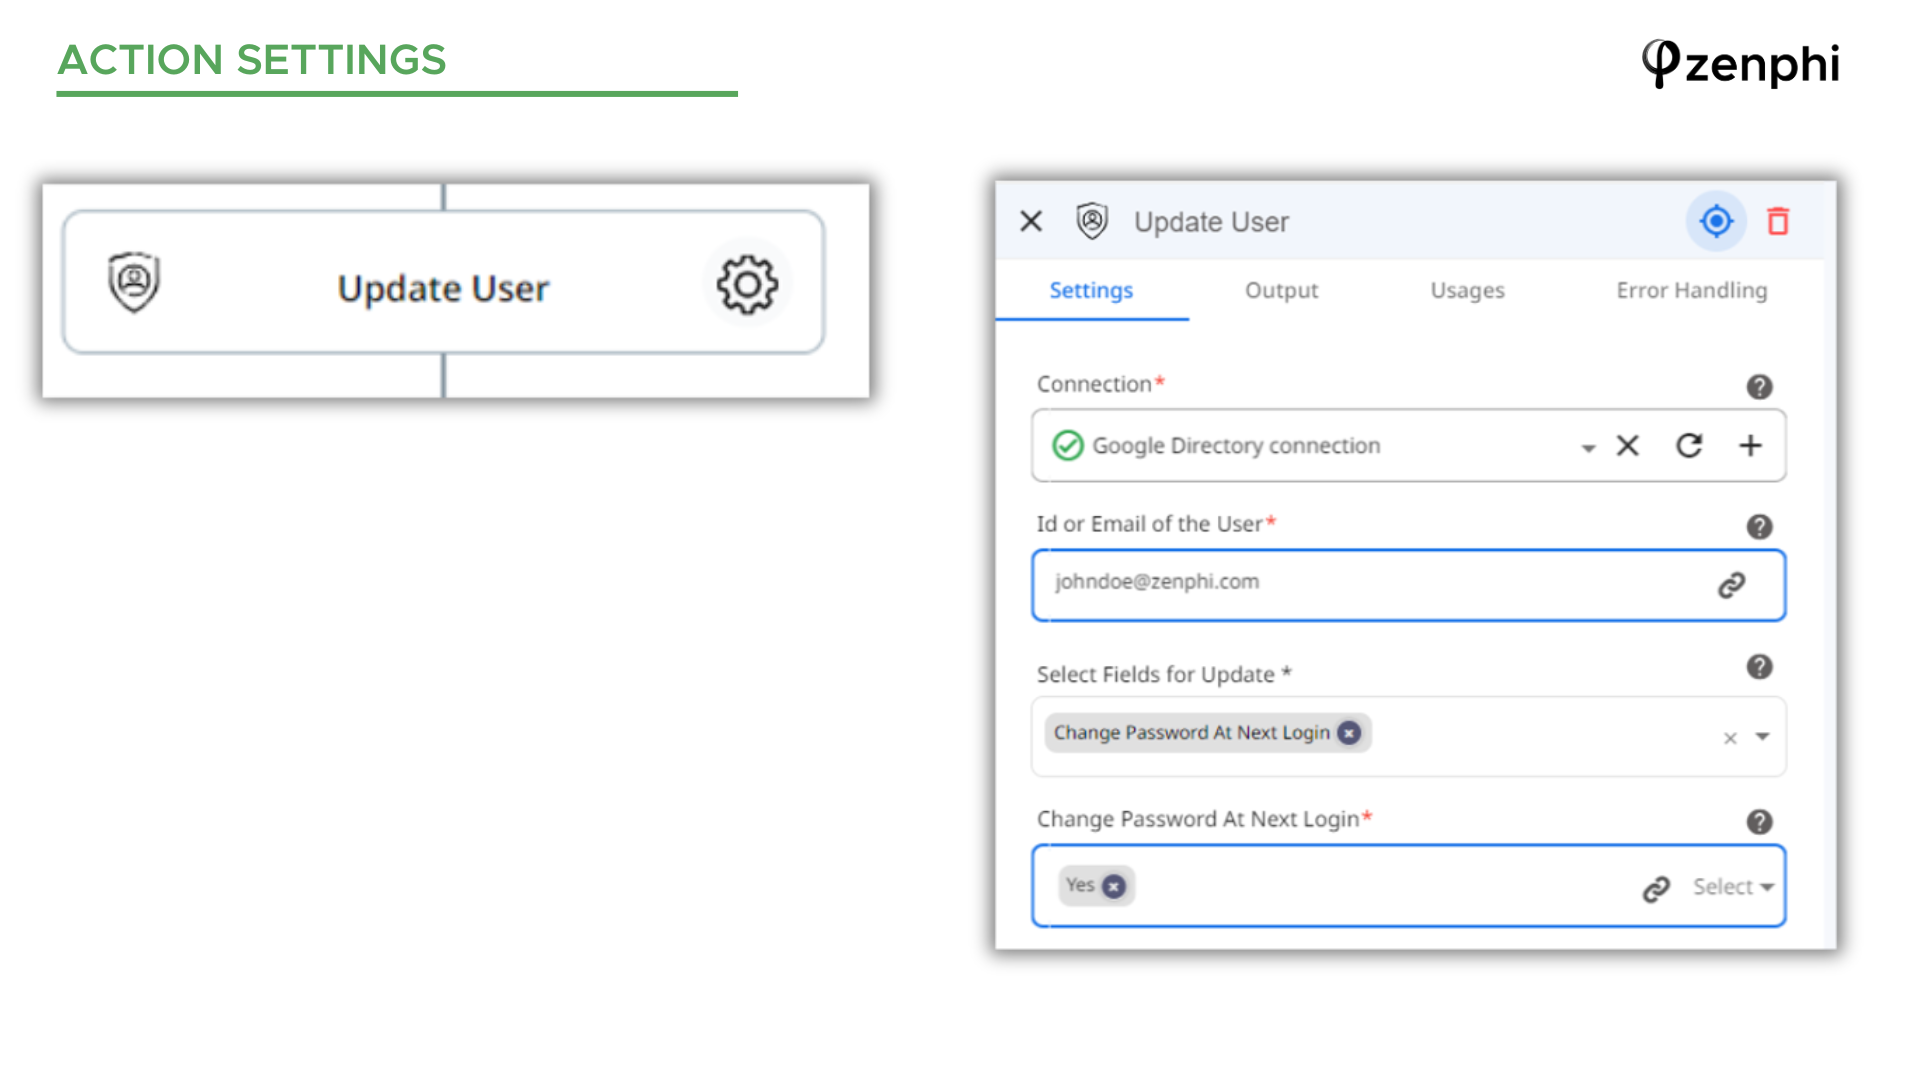This screenshot has height=1080, width=1920.
Task: Open the Error Handling tab
Action: click(x=1692, y=290)
